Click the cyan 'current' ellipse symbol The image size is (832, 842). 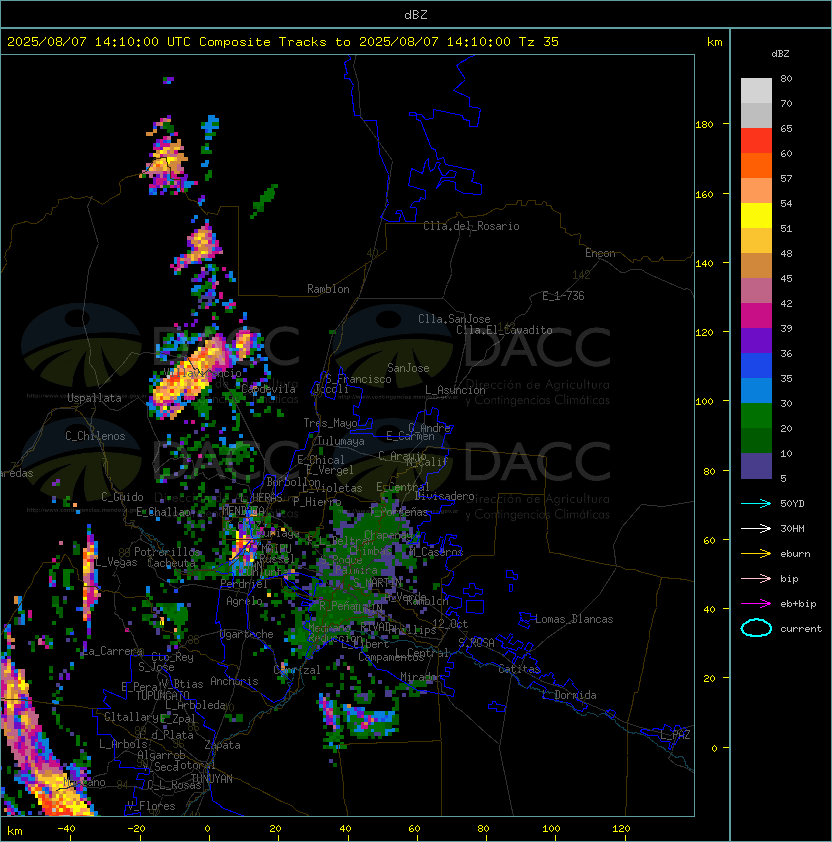coord(756,628)
